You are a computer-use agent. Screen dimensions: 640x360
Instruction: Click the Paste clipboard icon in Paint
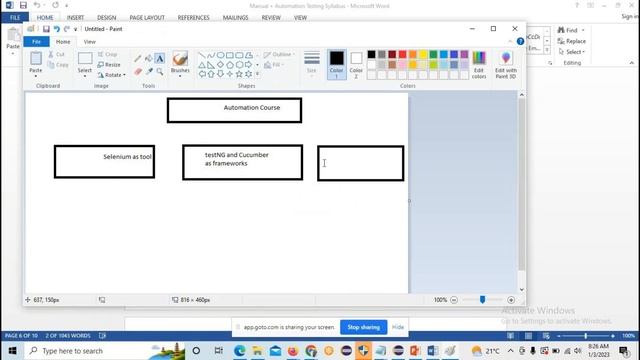point(36,58)
